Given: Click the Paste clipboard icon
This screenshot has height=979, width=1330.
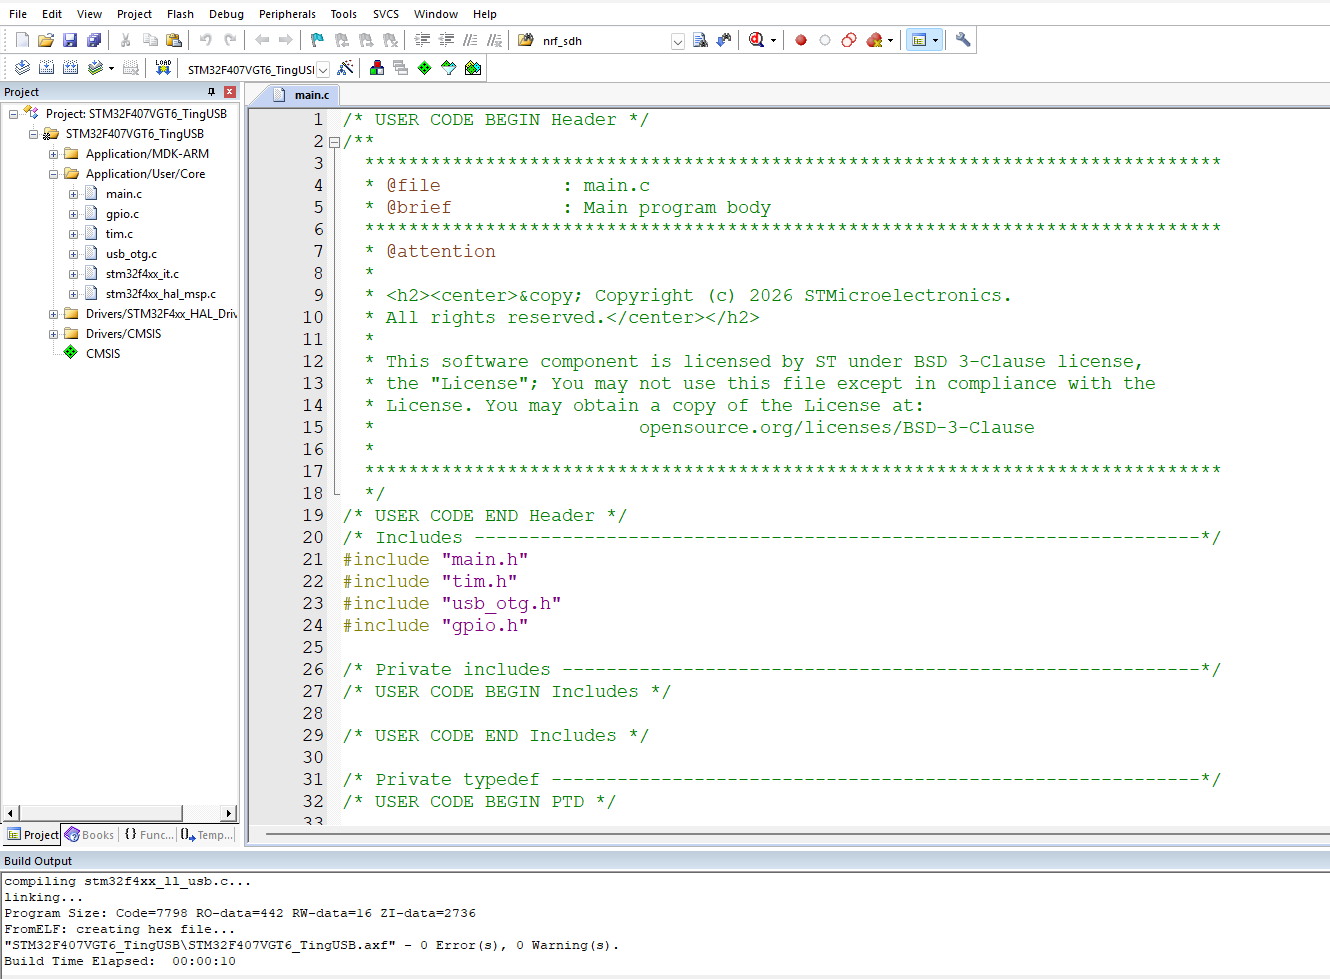Looking at the screenshot, I should tap(174, 40).
